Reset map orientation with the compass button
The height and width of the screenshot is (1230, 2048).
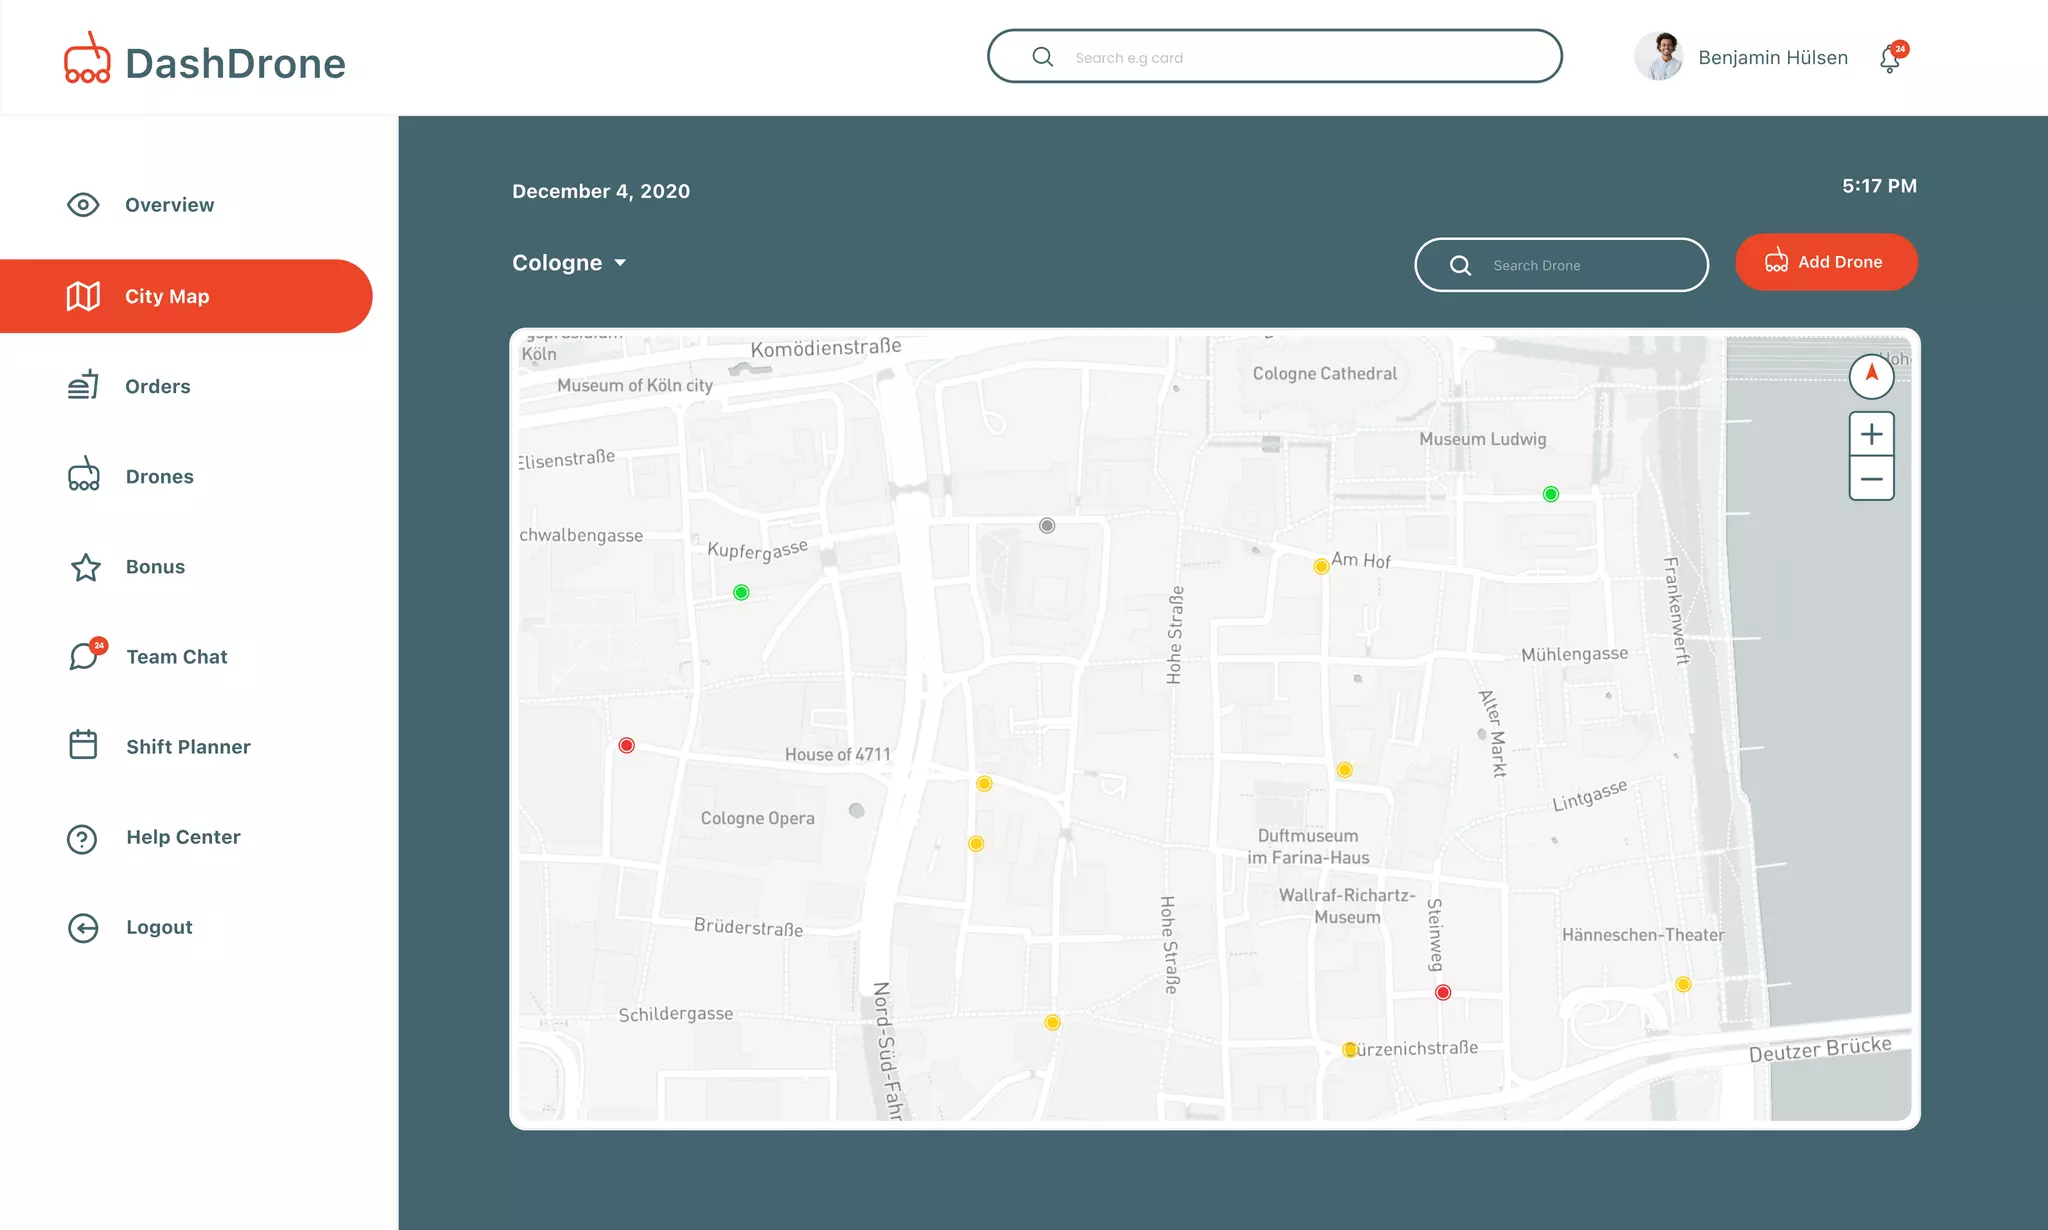pyautogui.click(x=1872, y=376)
